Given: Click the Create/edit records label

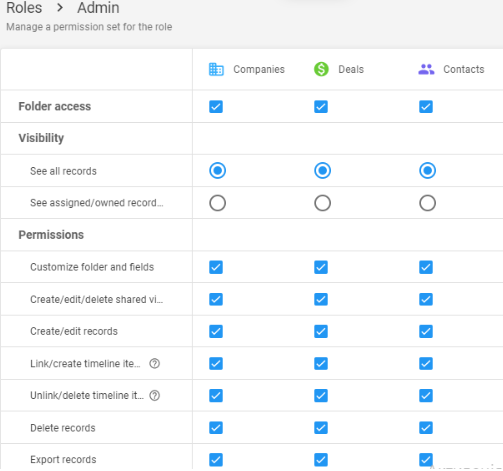Looking at the screenshot, I should click(74, 331).
